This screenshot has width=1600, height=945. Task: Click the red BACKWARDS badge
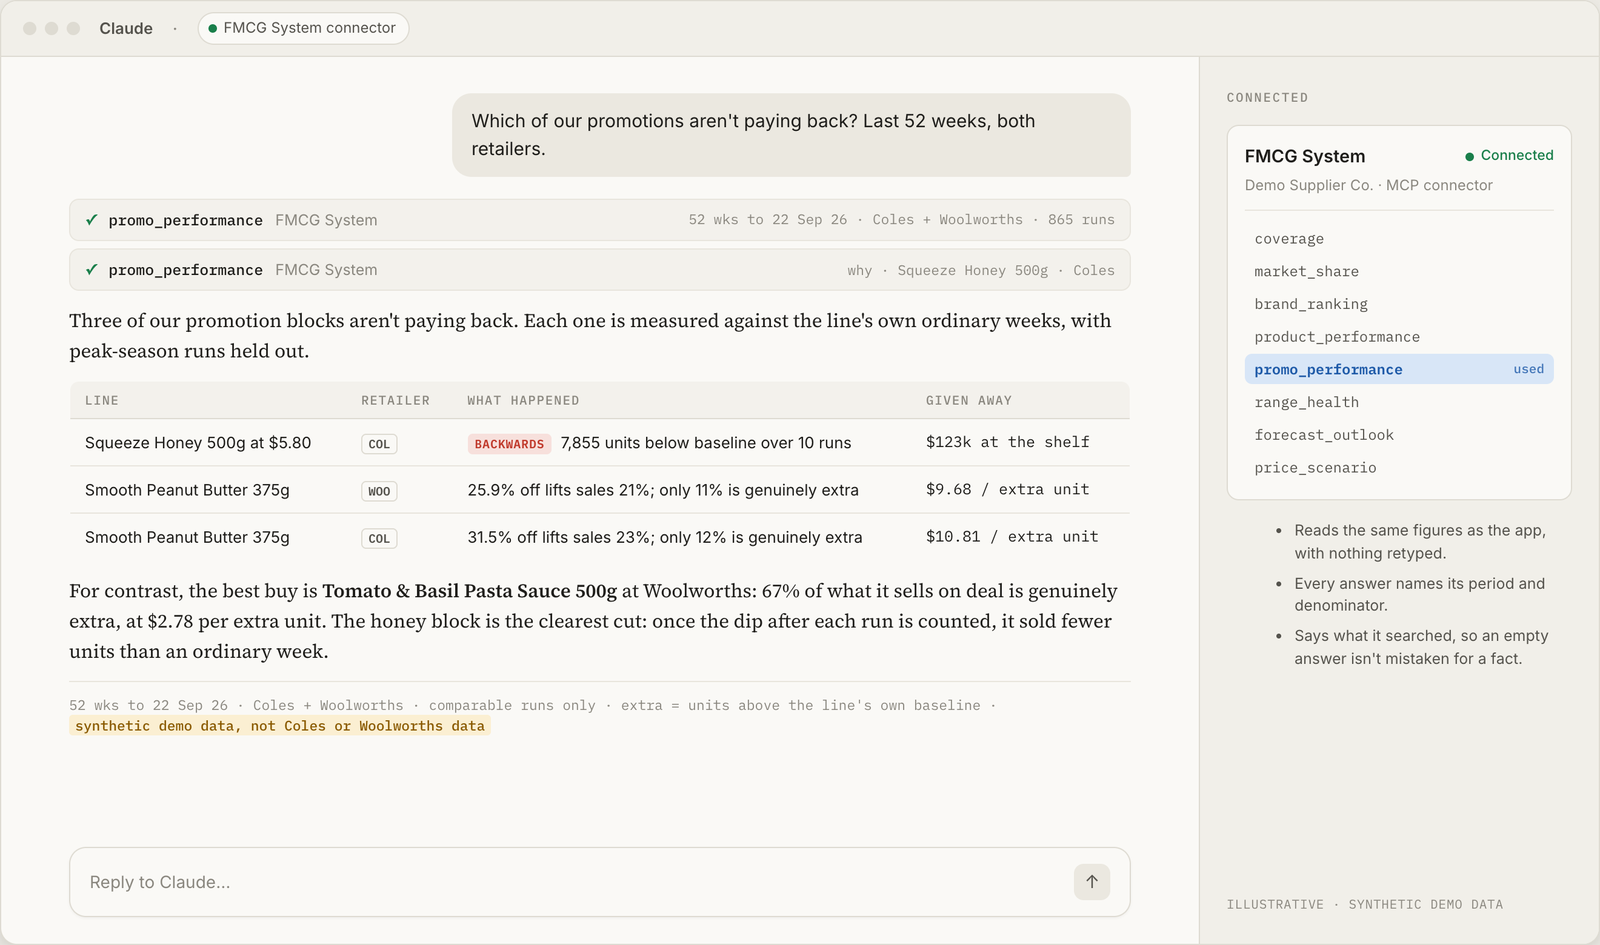coord(509,444)
